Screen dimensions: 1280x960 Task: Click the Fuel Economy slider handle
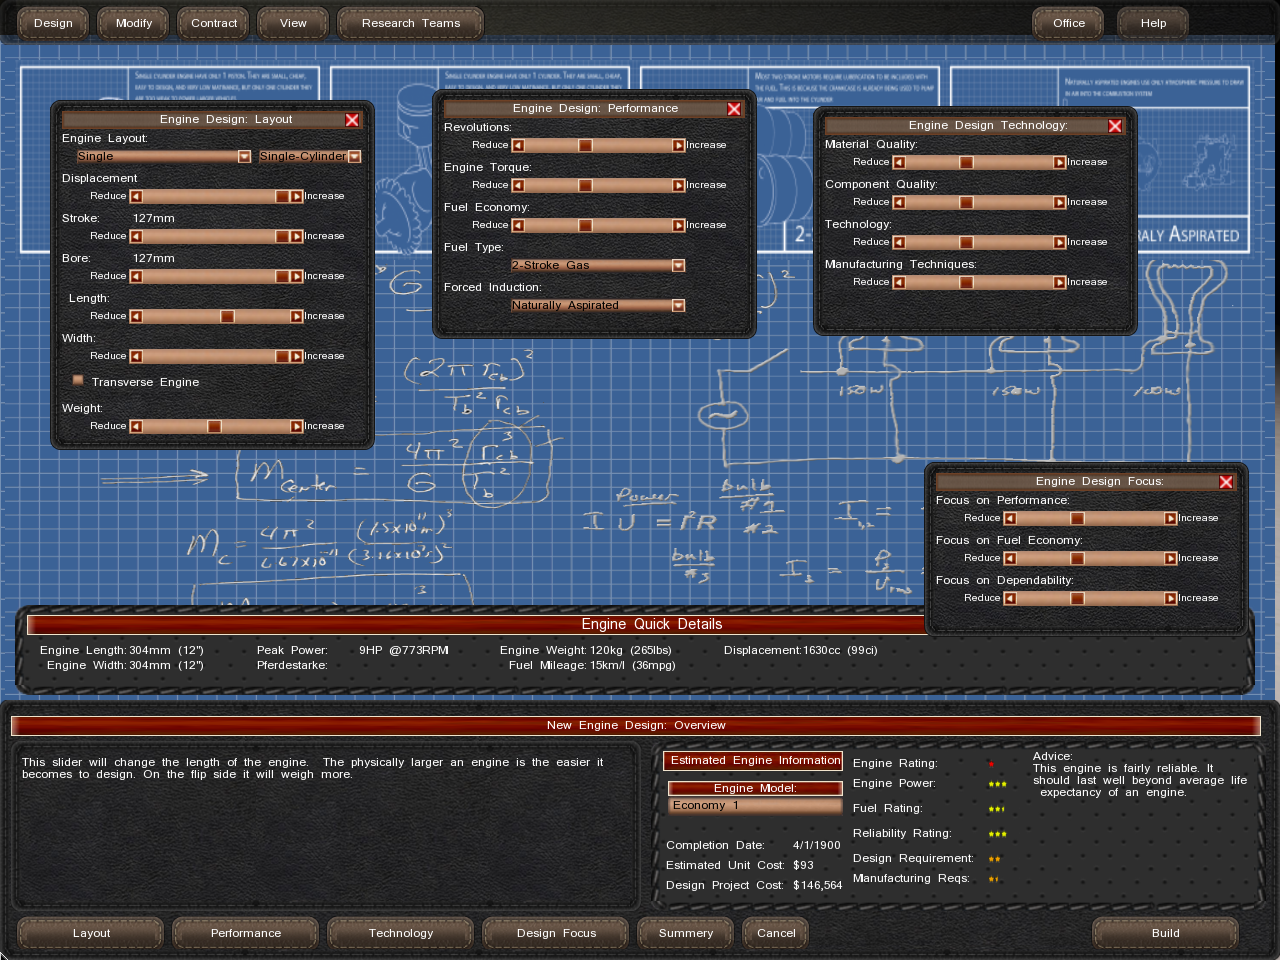pyautogui.click(x=585, y=225)
